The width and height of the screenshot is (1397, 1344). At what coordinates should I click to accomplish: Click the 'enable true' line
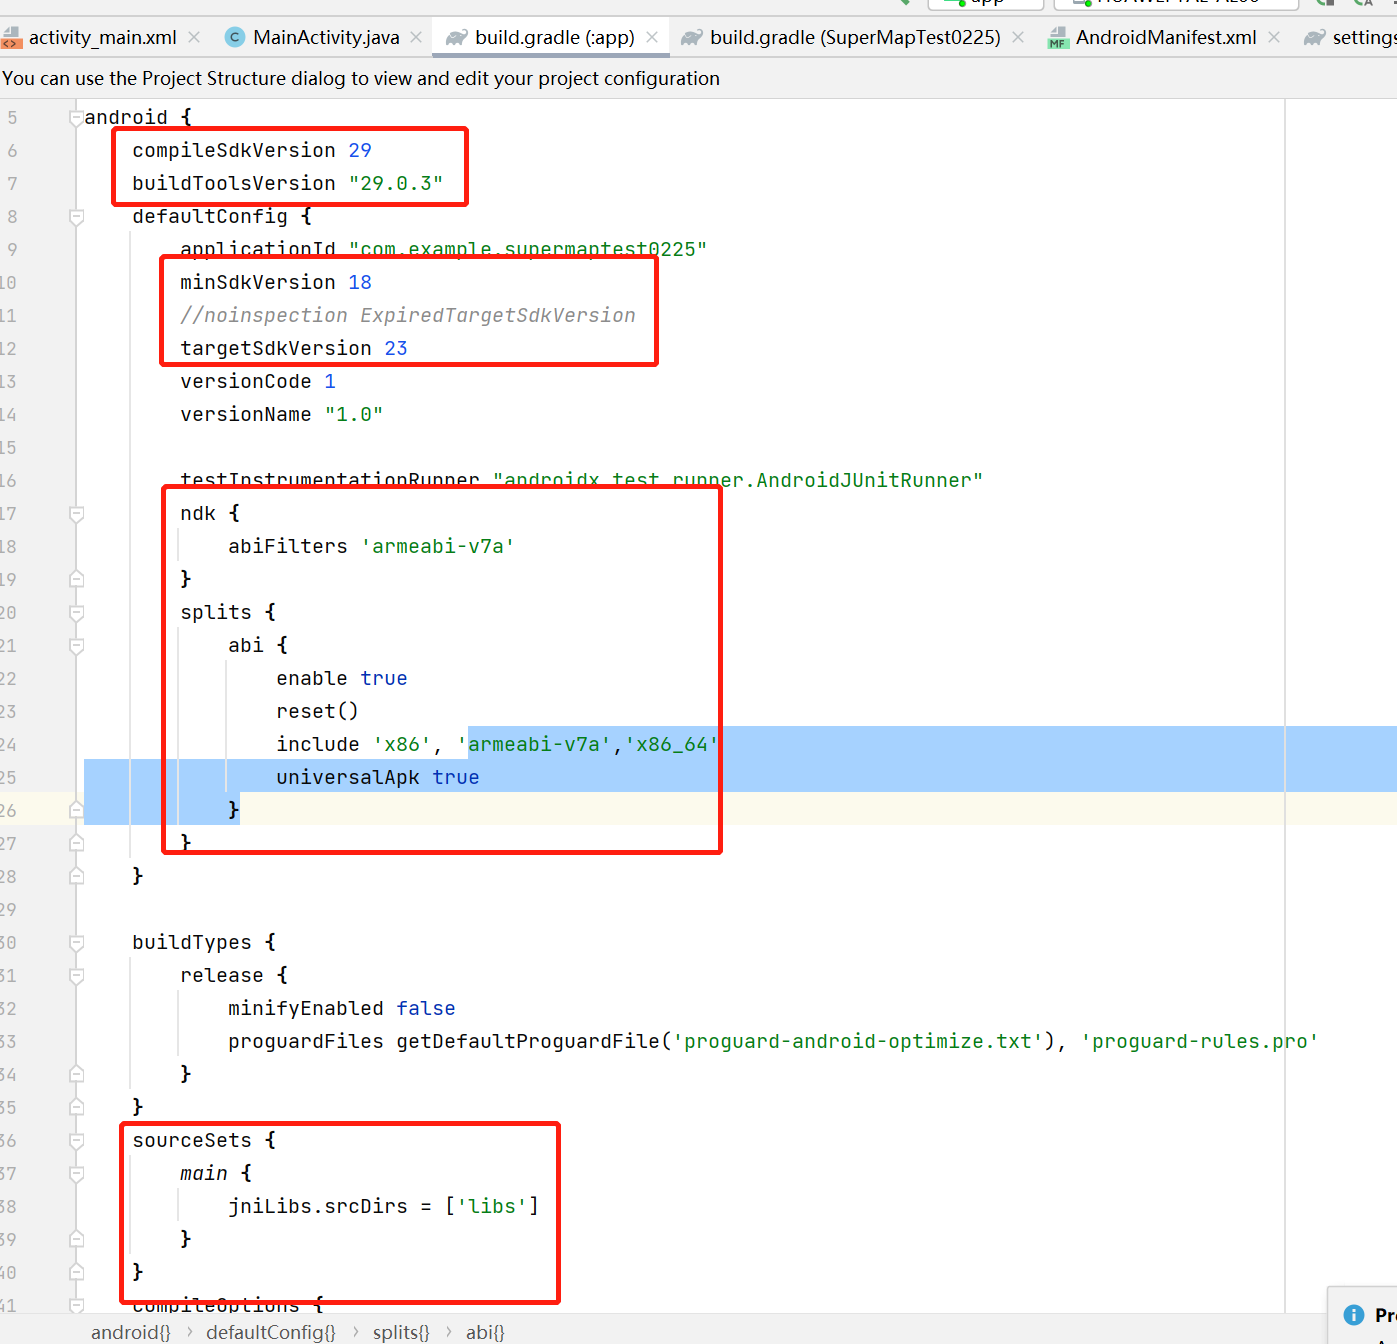pyautogui.click(x=342, y=678)
